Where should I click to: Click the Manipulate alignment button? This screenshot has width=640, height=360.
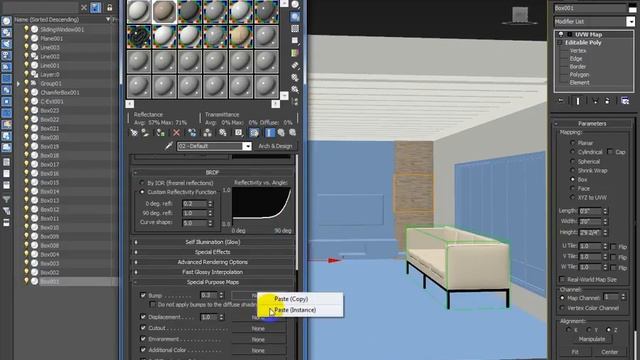(592, 339)
